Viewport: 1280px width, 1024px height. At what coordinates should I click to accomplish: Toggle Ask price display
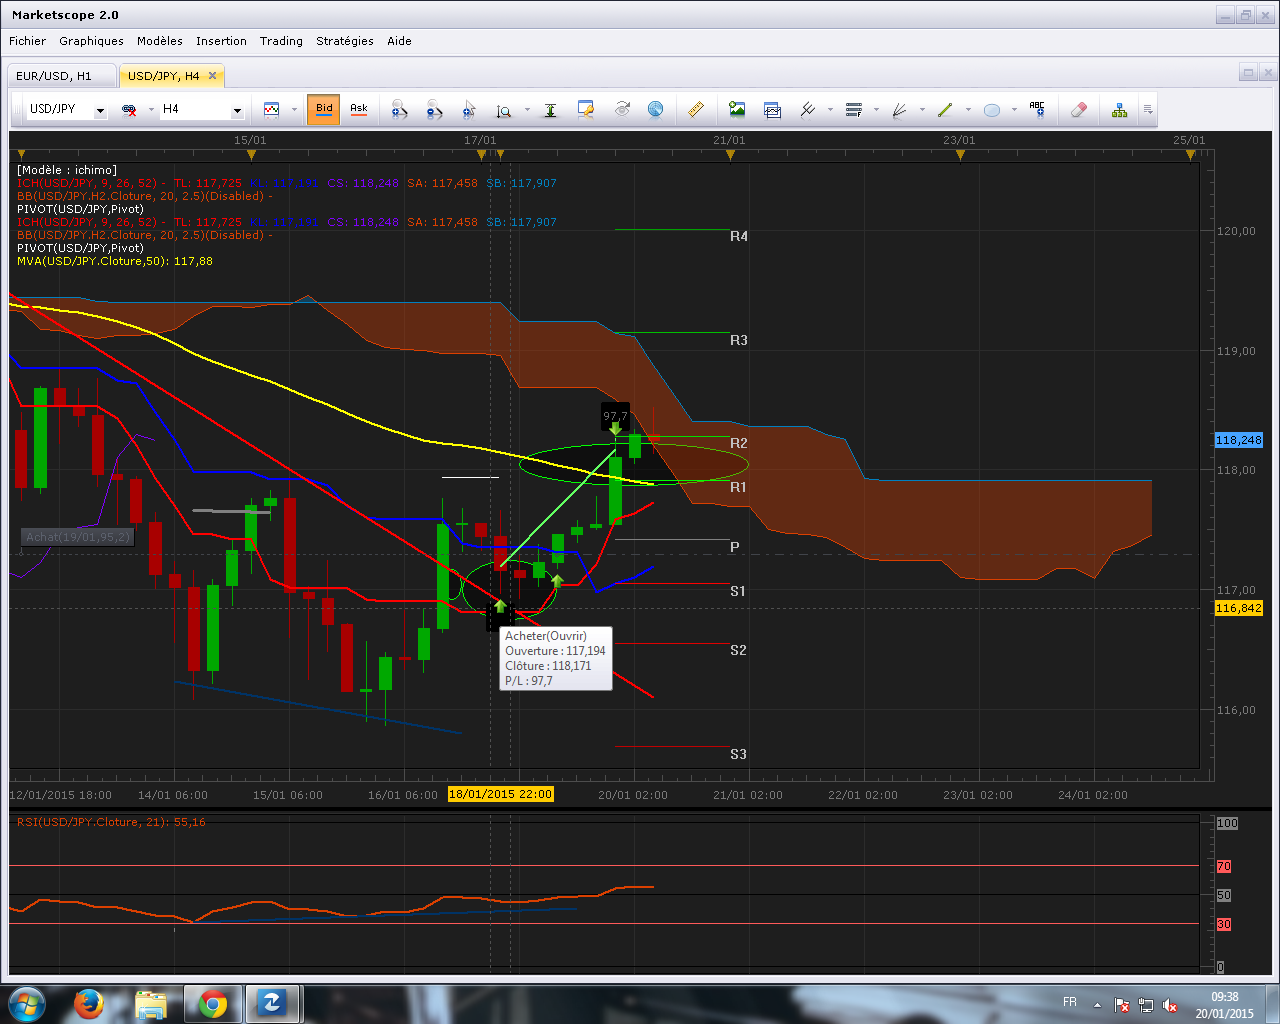click(359, 109)
